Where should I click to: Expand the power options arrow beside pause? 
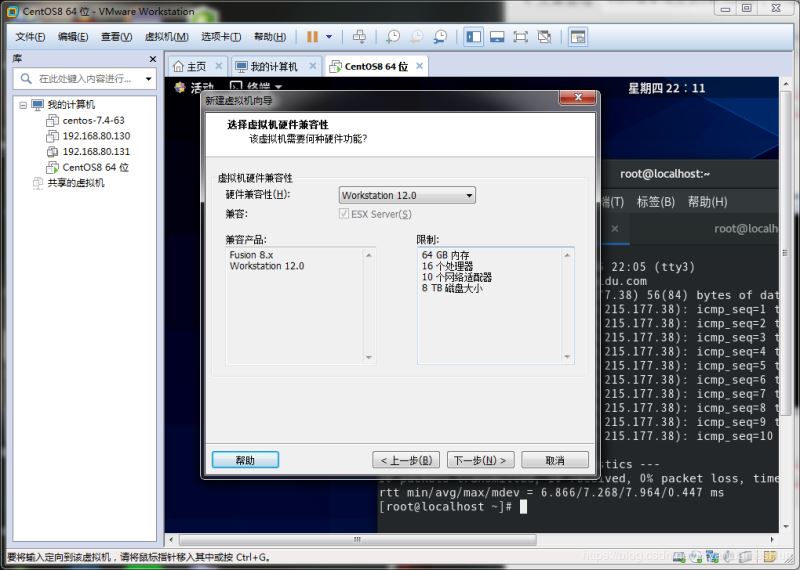click(329, 37)
